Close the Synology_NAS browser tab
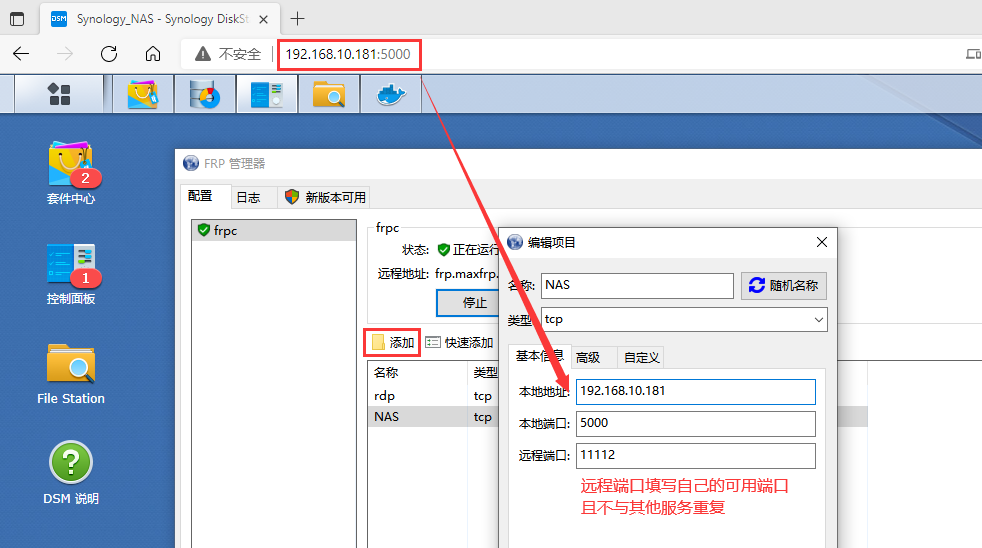The height and width of the screenshot is (548, 982). click(x=264, y=19)
